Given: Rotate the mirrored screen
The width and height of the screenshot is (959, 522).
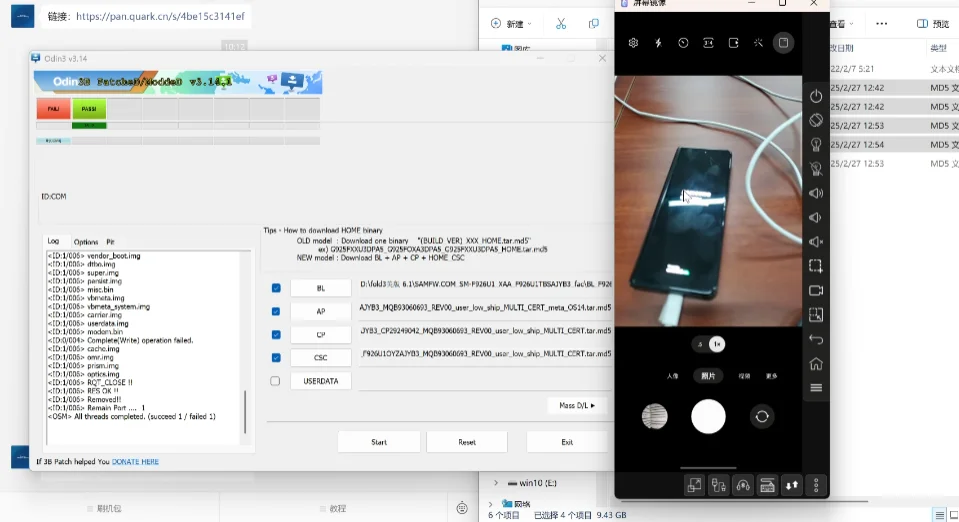Looking at the screenshot, I should [816, 120].
